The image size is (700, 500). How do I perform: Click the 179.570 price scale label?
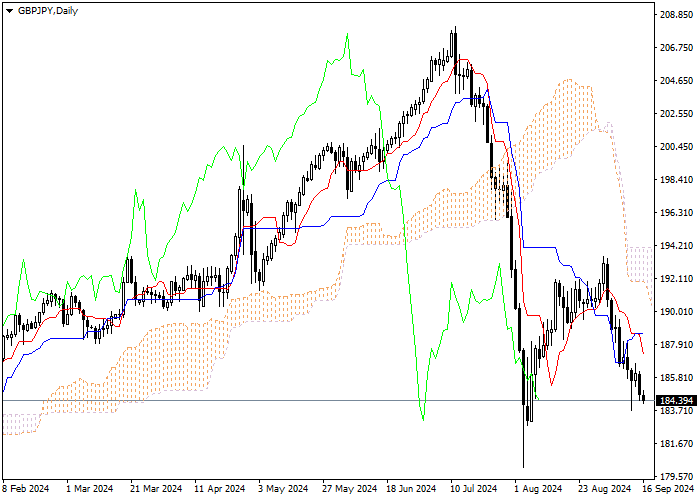coord(676,477)
